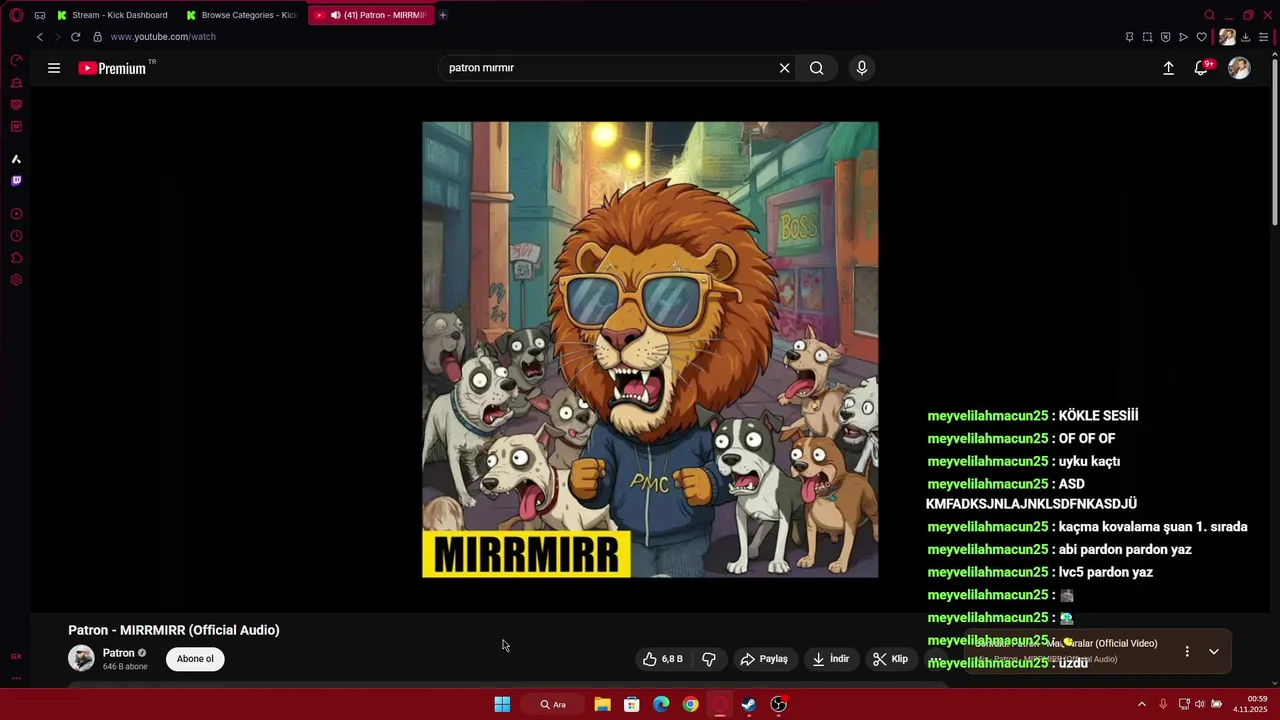Start voice search with microphone button
Image resolution: width=1280 pixels, height=720 pixels.
pos(862,68)
